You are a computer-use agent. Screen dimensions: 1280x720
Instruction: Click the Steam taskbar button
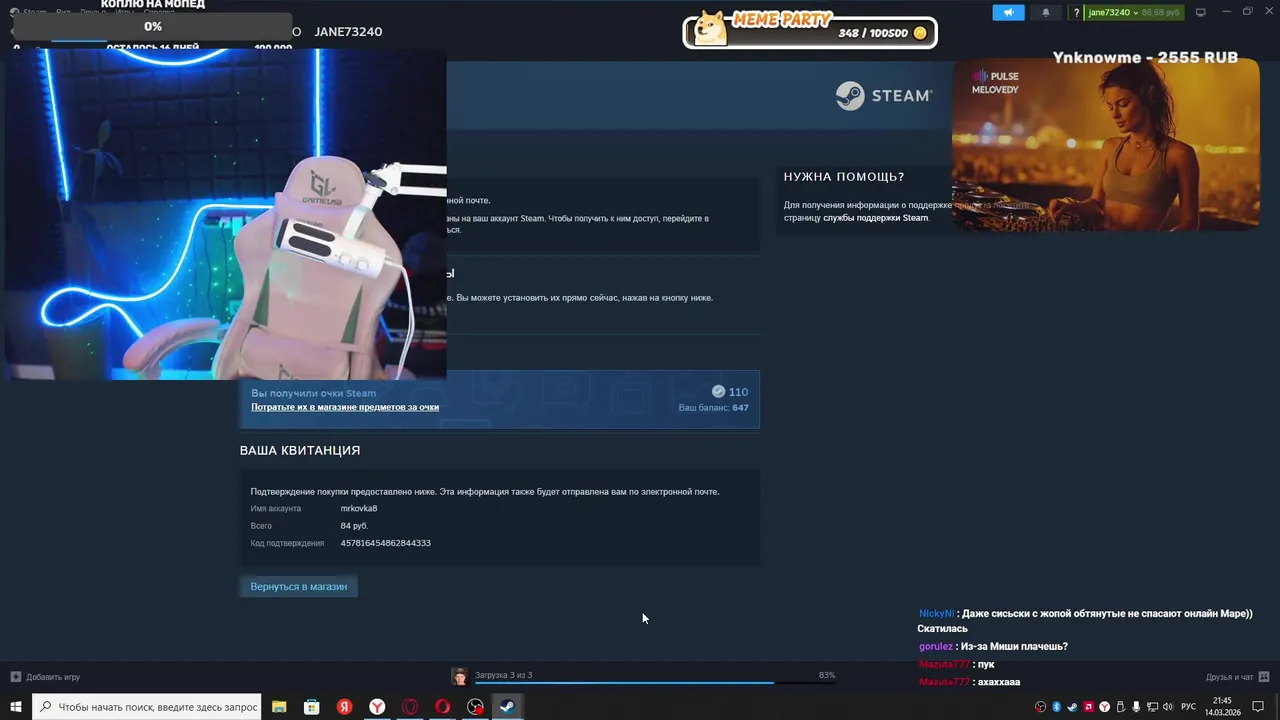[x=507, y=707]
